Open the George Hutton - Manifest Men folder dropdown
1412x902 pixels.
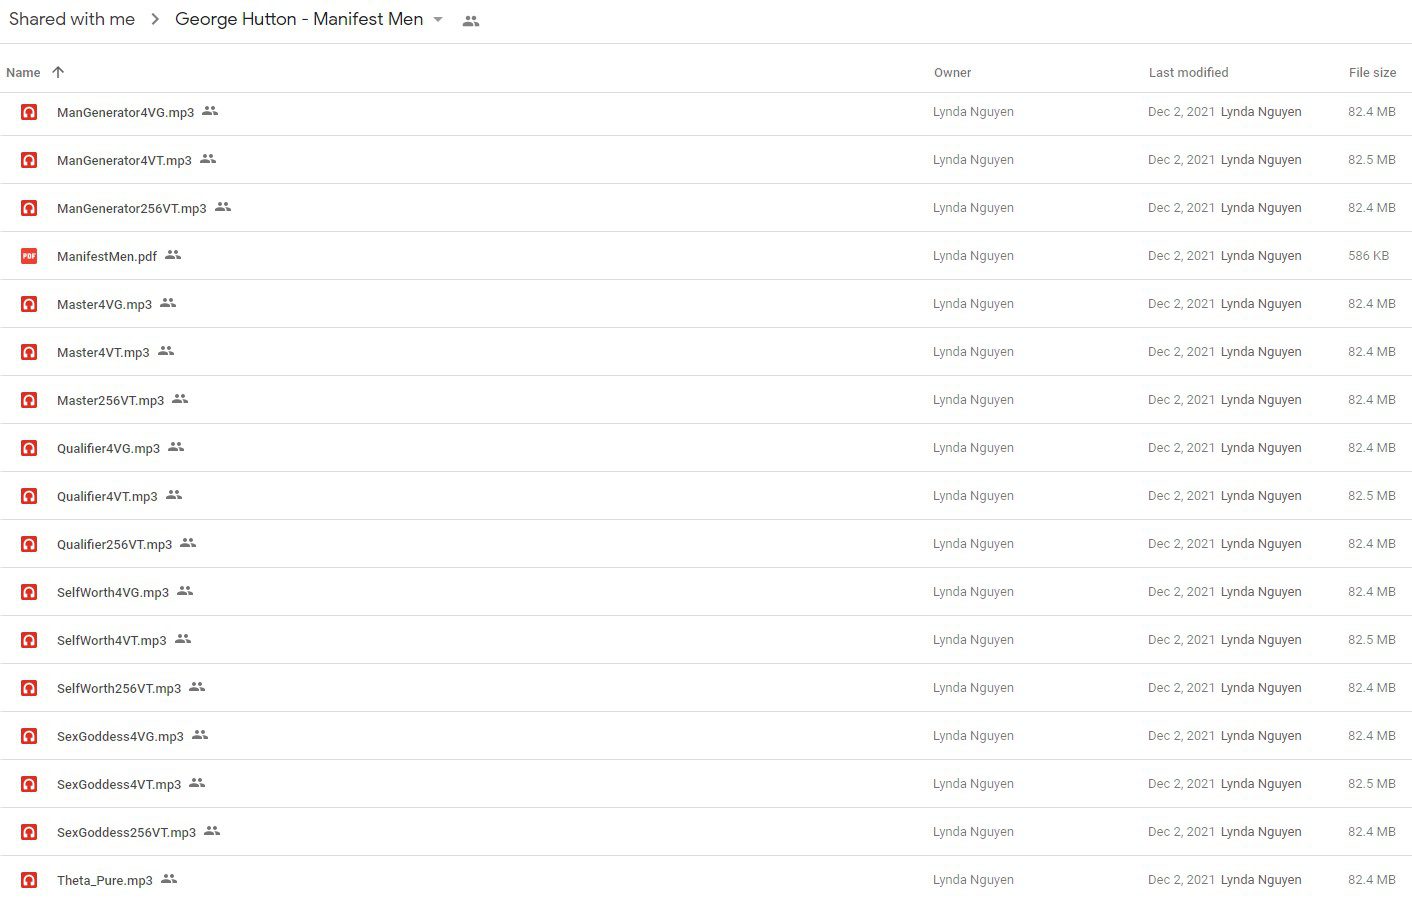[438, 20]
